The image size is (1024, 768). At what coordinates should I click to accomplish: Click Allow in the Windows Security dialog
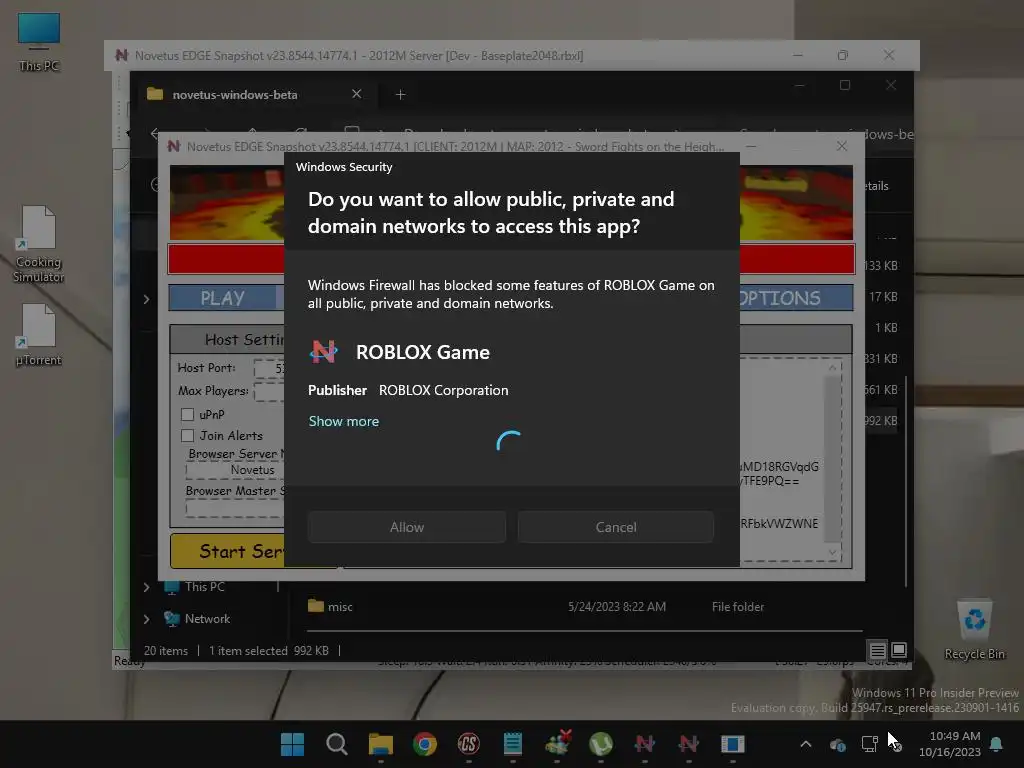(x=406, y=527)
